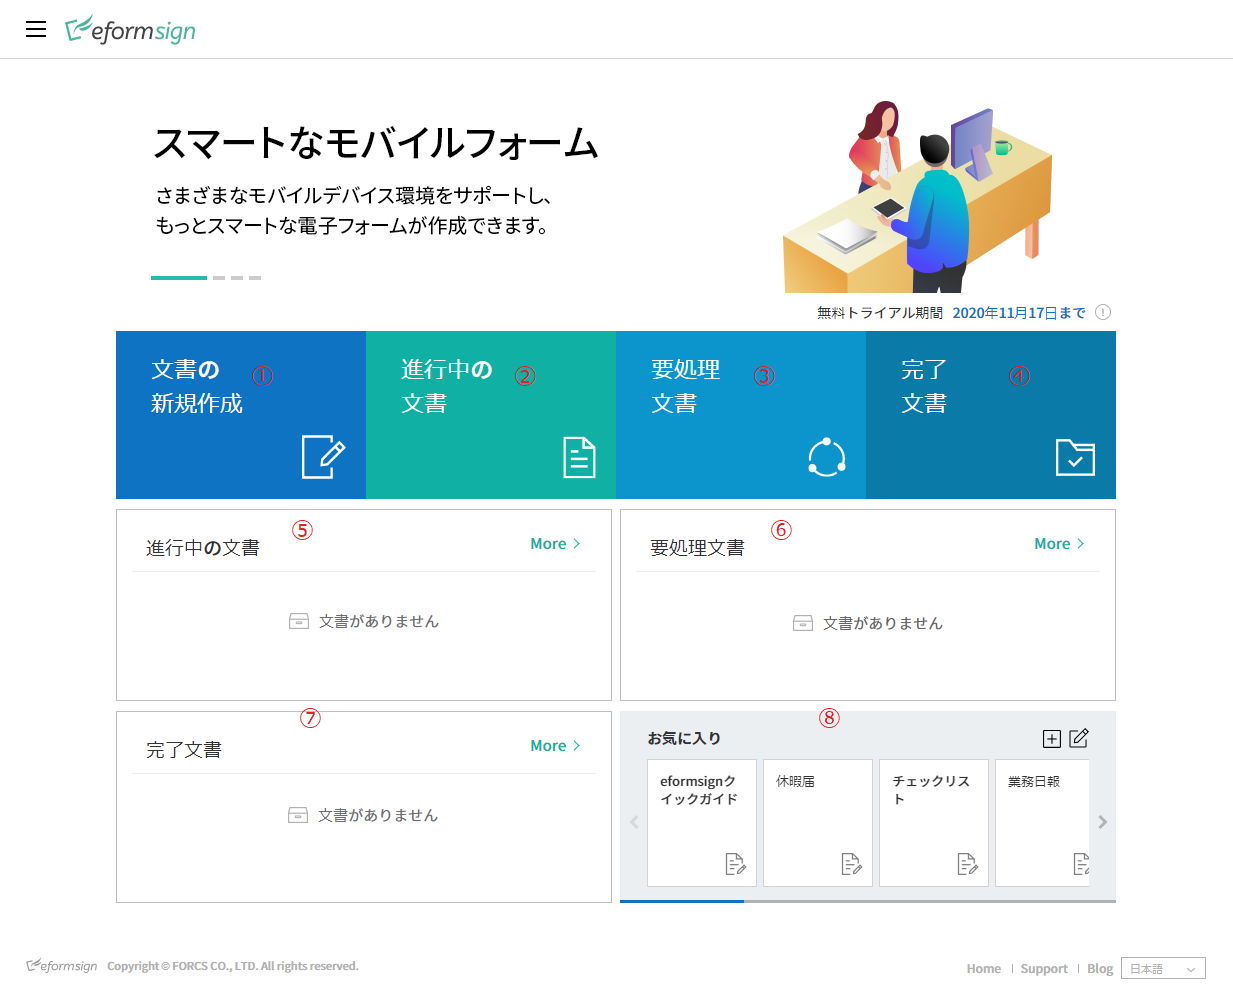Click the 進行中の文書 panel heading
Image resolution: width=1233 pixels, height=985 pixels.
[203, 548]
